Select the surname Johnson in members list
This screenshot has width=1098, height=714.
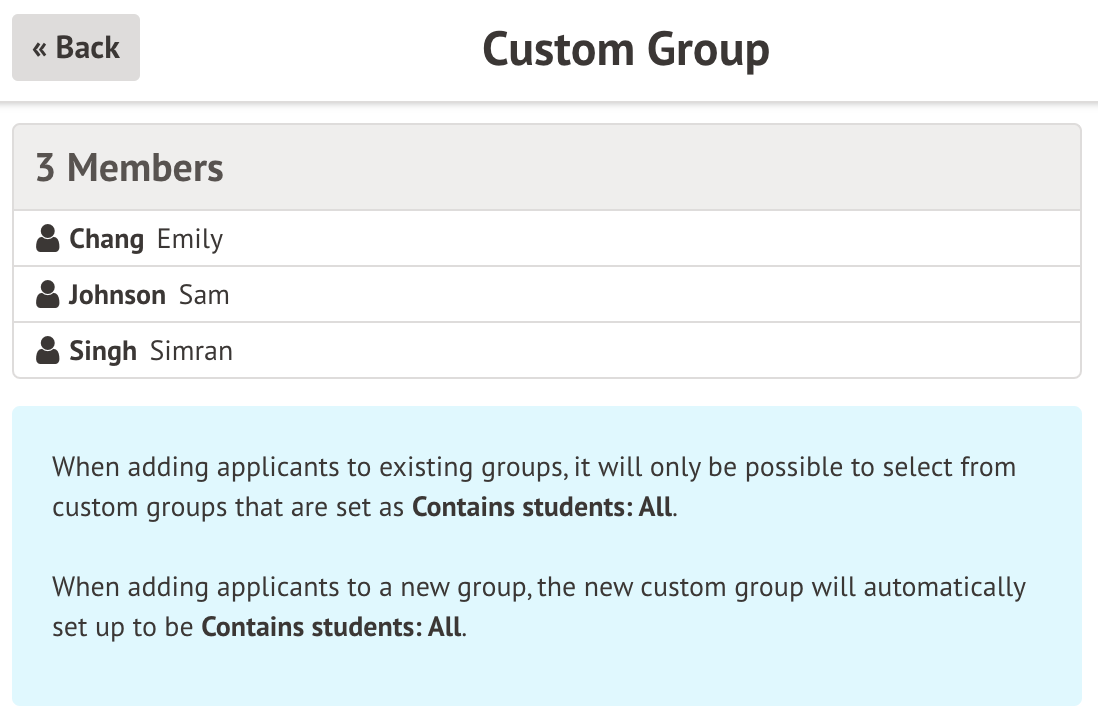(x=117, y=295)
